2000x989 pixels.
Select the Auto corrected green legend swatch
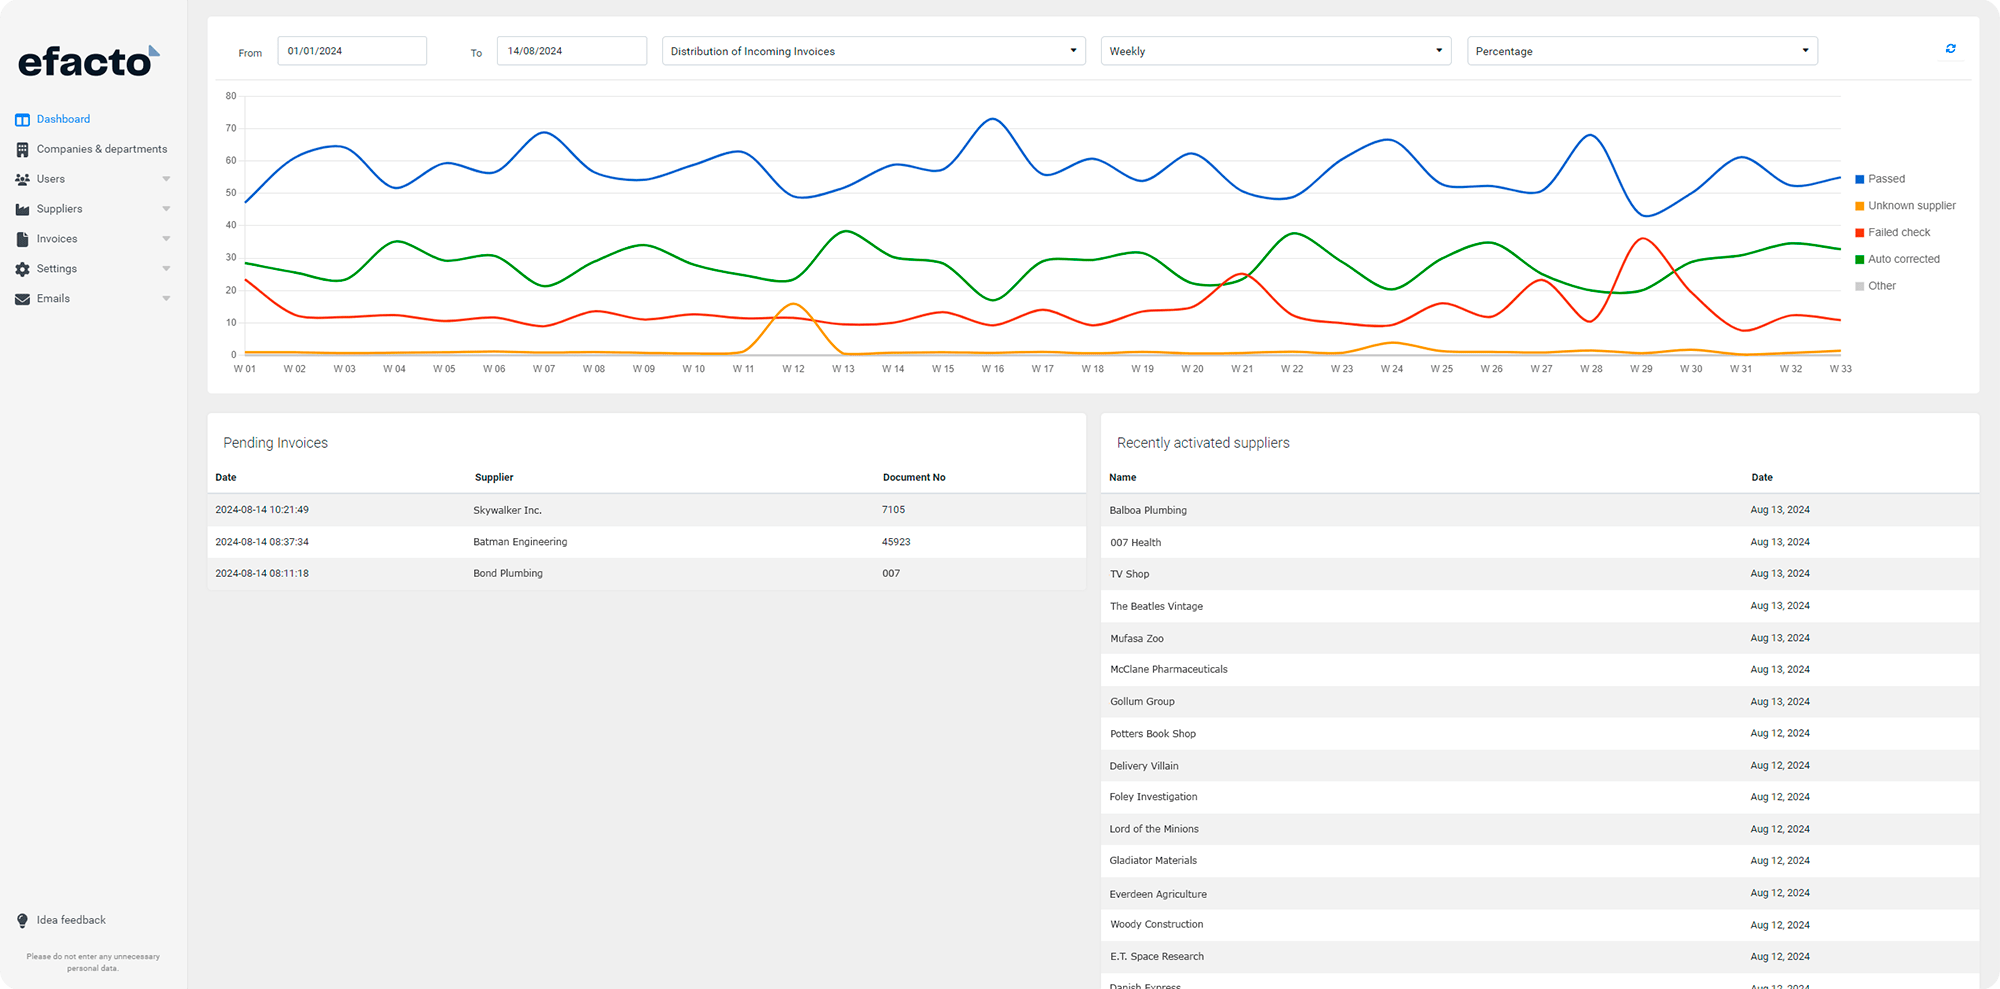pos(1859,260)
